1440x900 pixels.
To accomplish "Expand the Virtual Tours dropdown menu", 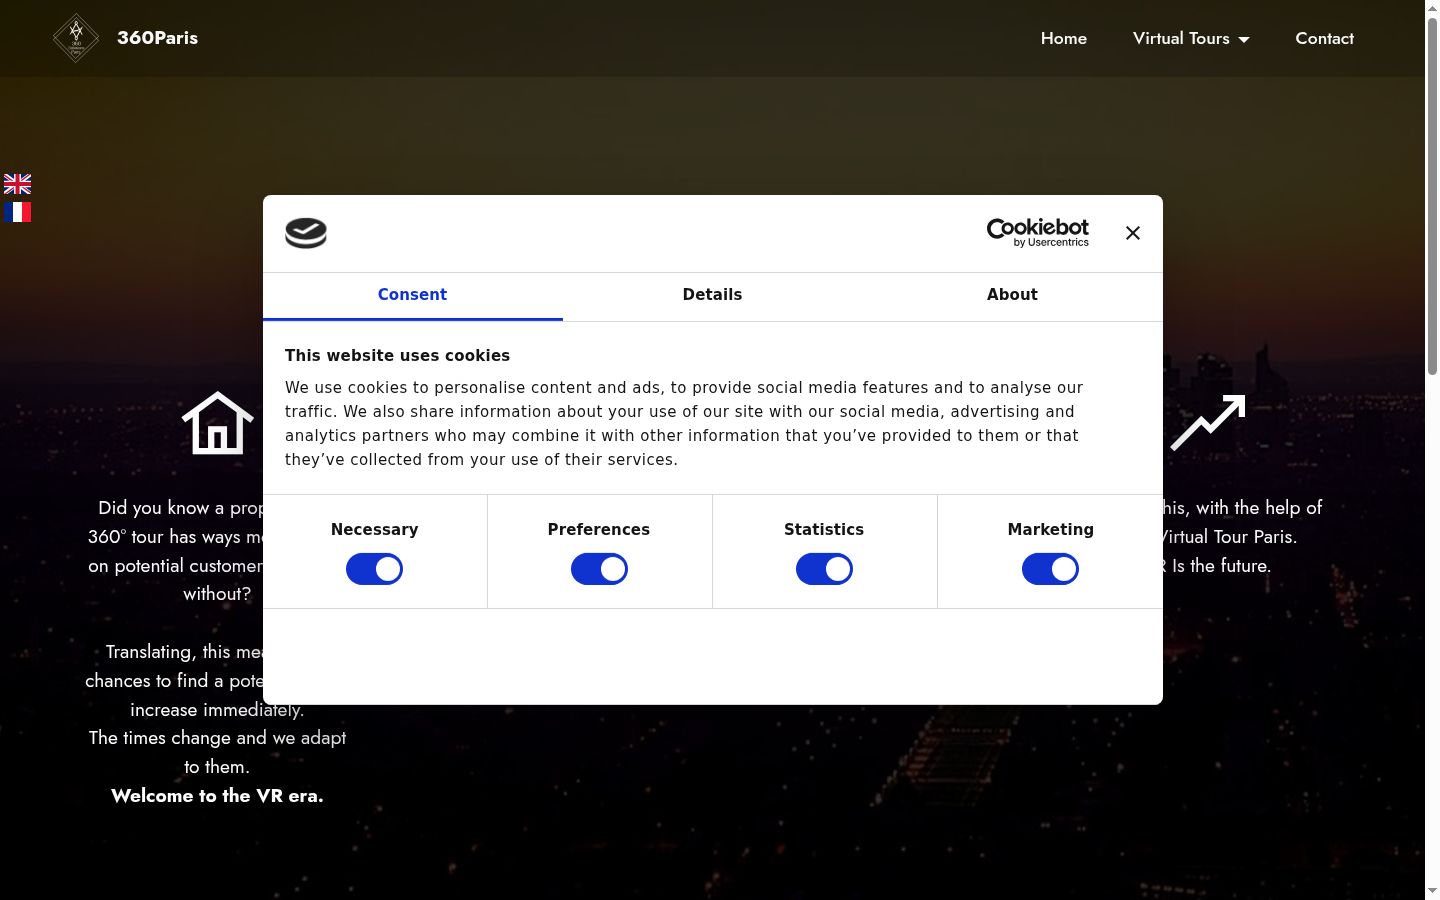I will click(1191, 38).
